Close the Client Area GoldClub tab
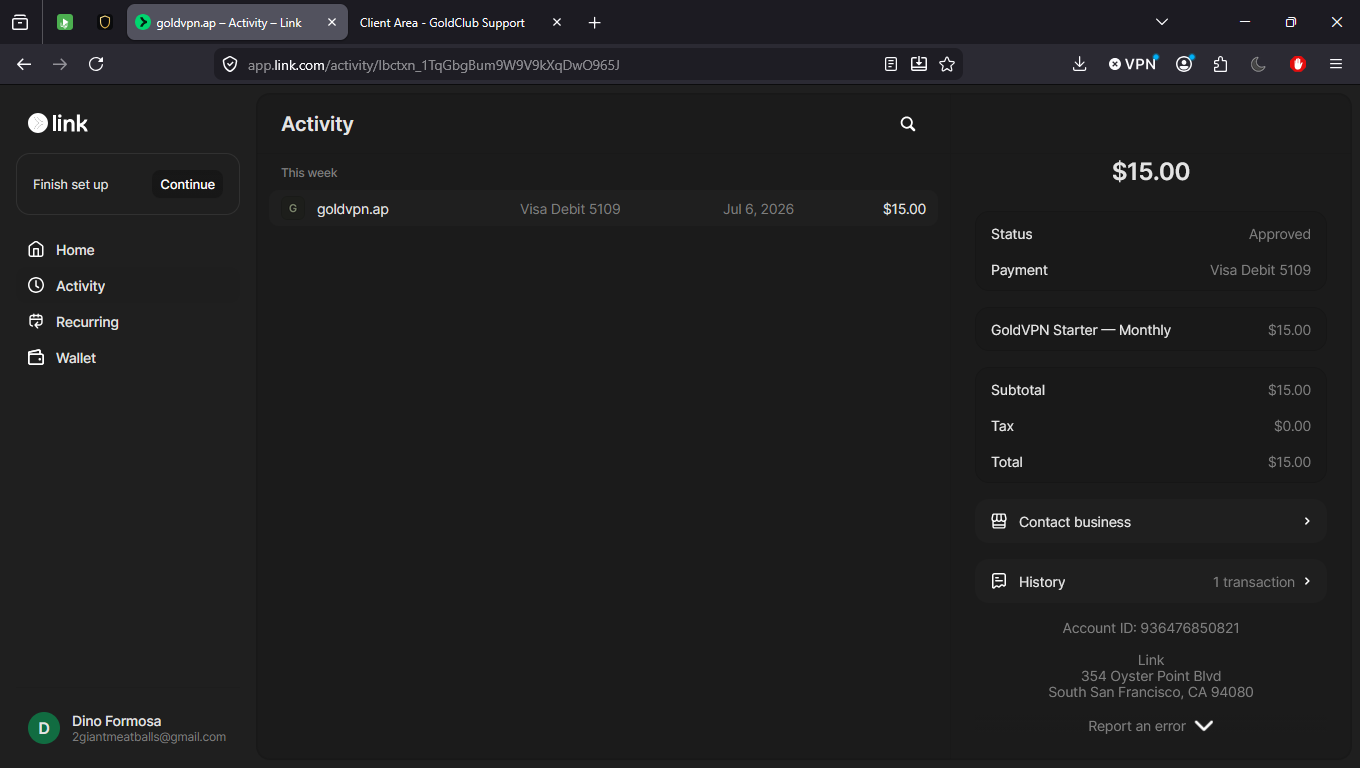The height and width of the screenshot is (768, 1360). [557, 22]
